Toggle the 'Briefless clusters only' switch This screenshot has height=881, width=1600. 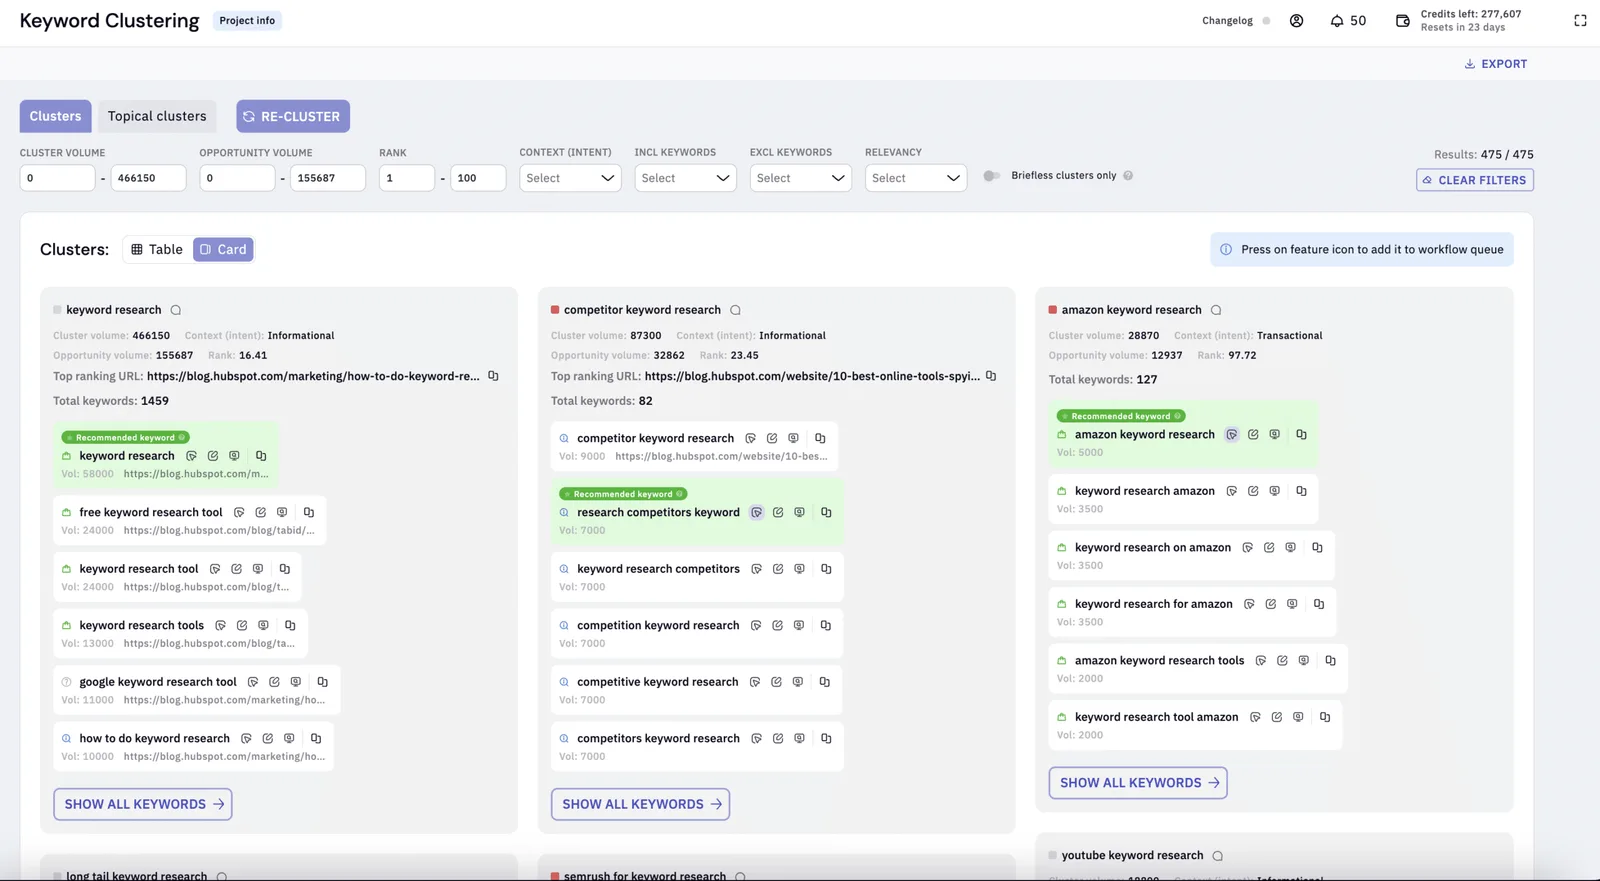pyautogui.click(x=992, y=176)
